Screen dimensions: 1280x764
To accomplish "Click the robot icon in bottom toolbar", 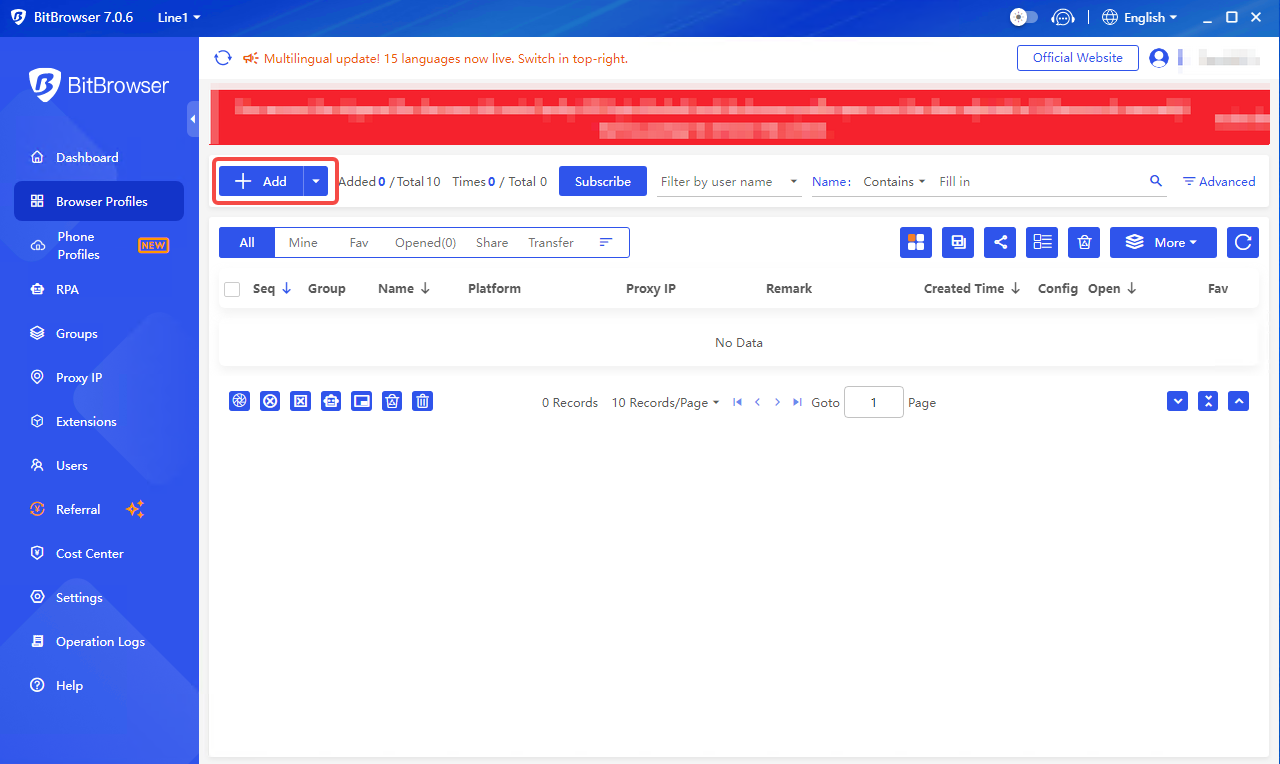I will [331, 401].
